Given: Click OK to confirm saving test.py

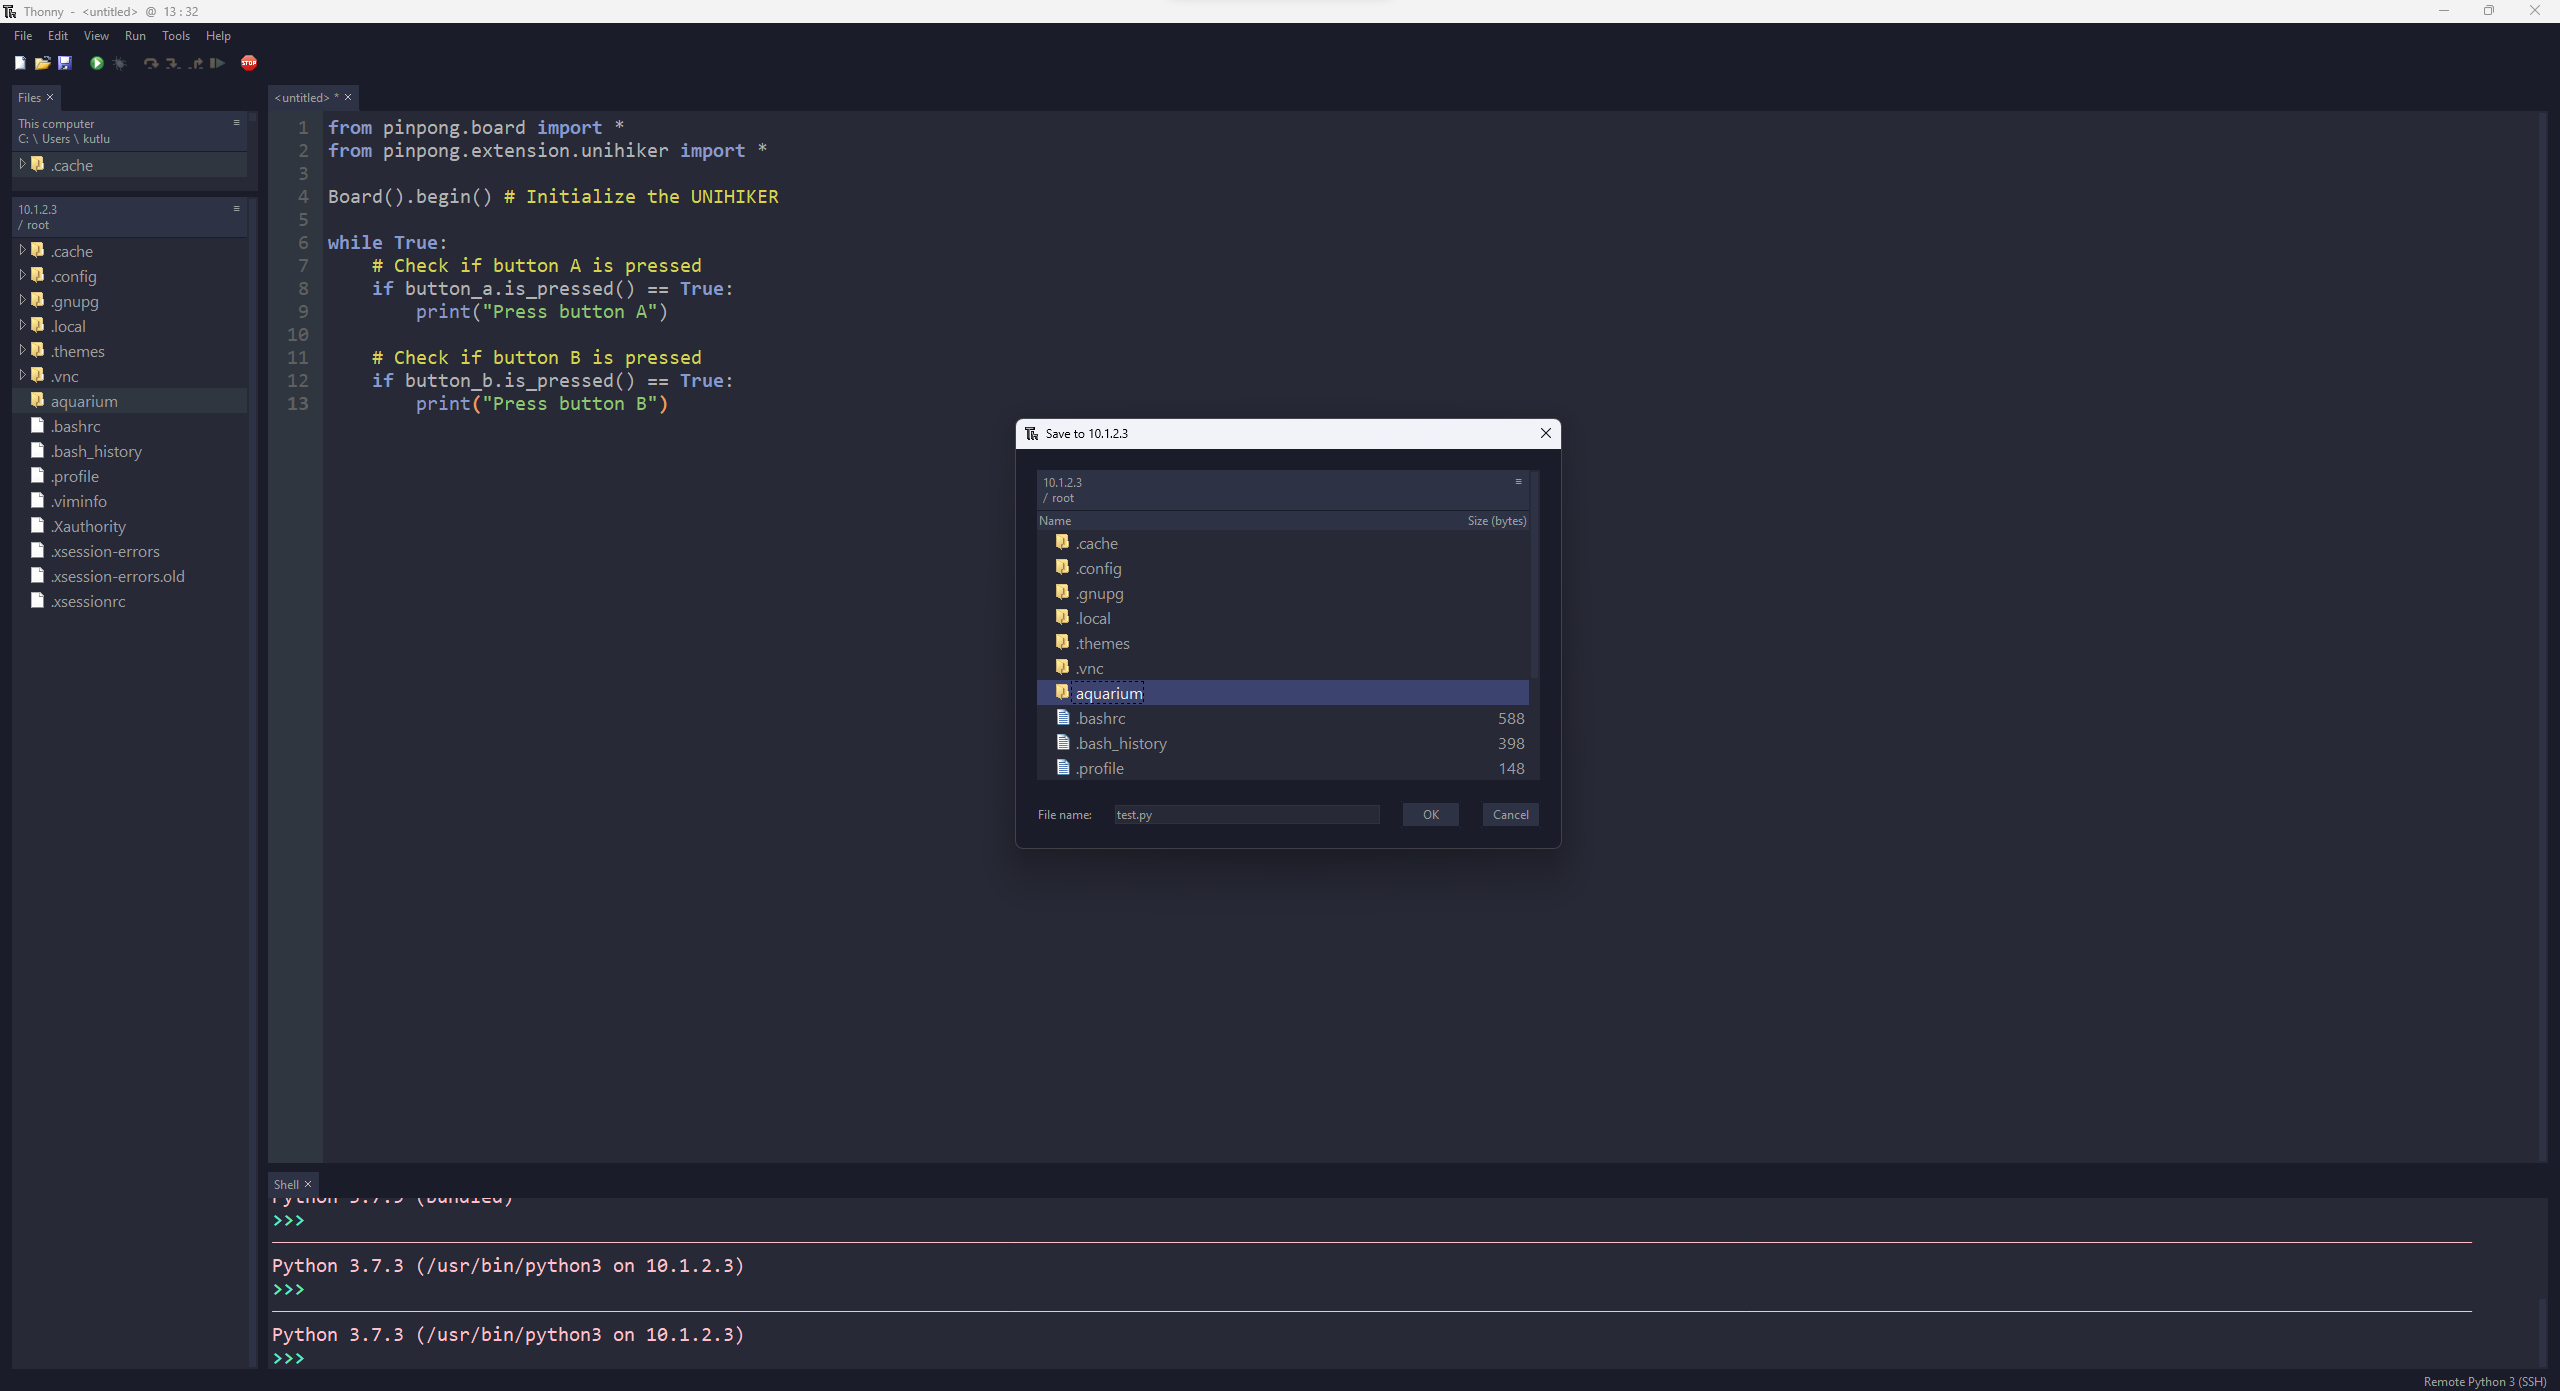Looking at the screenshot, I should (1432, 814).
